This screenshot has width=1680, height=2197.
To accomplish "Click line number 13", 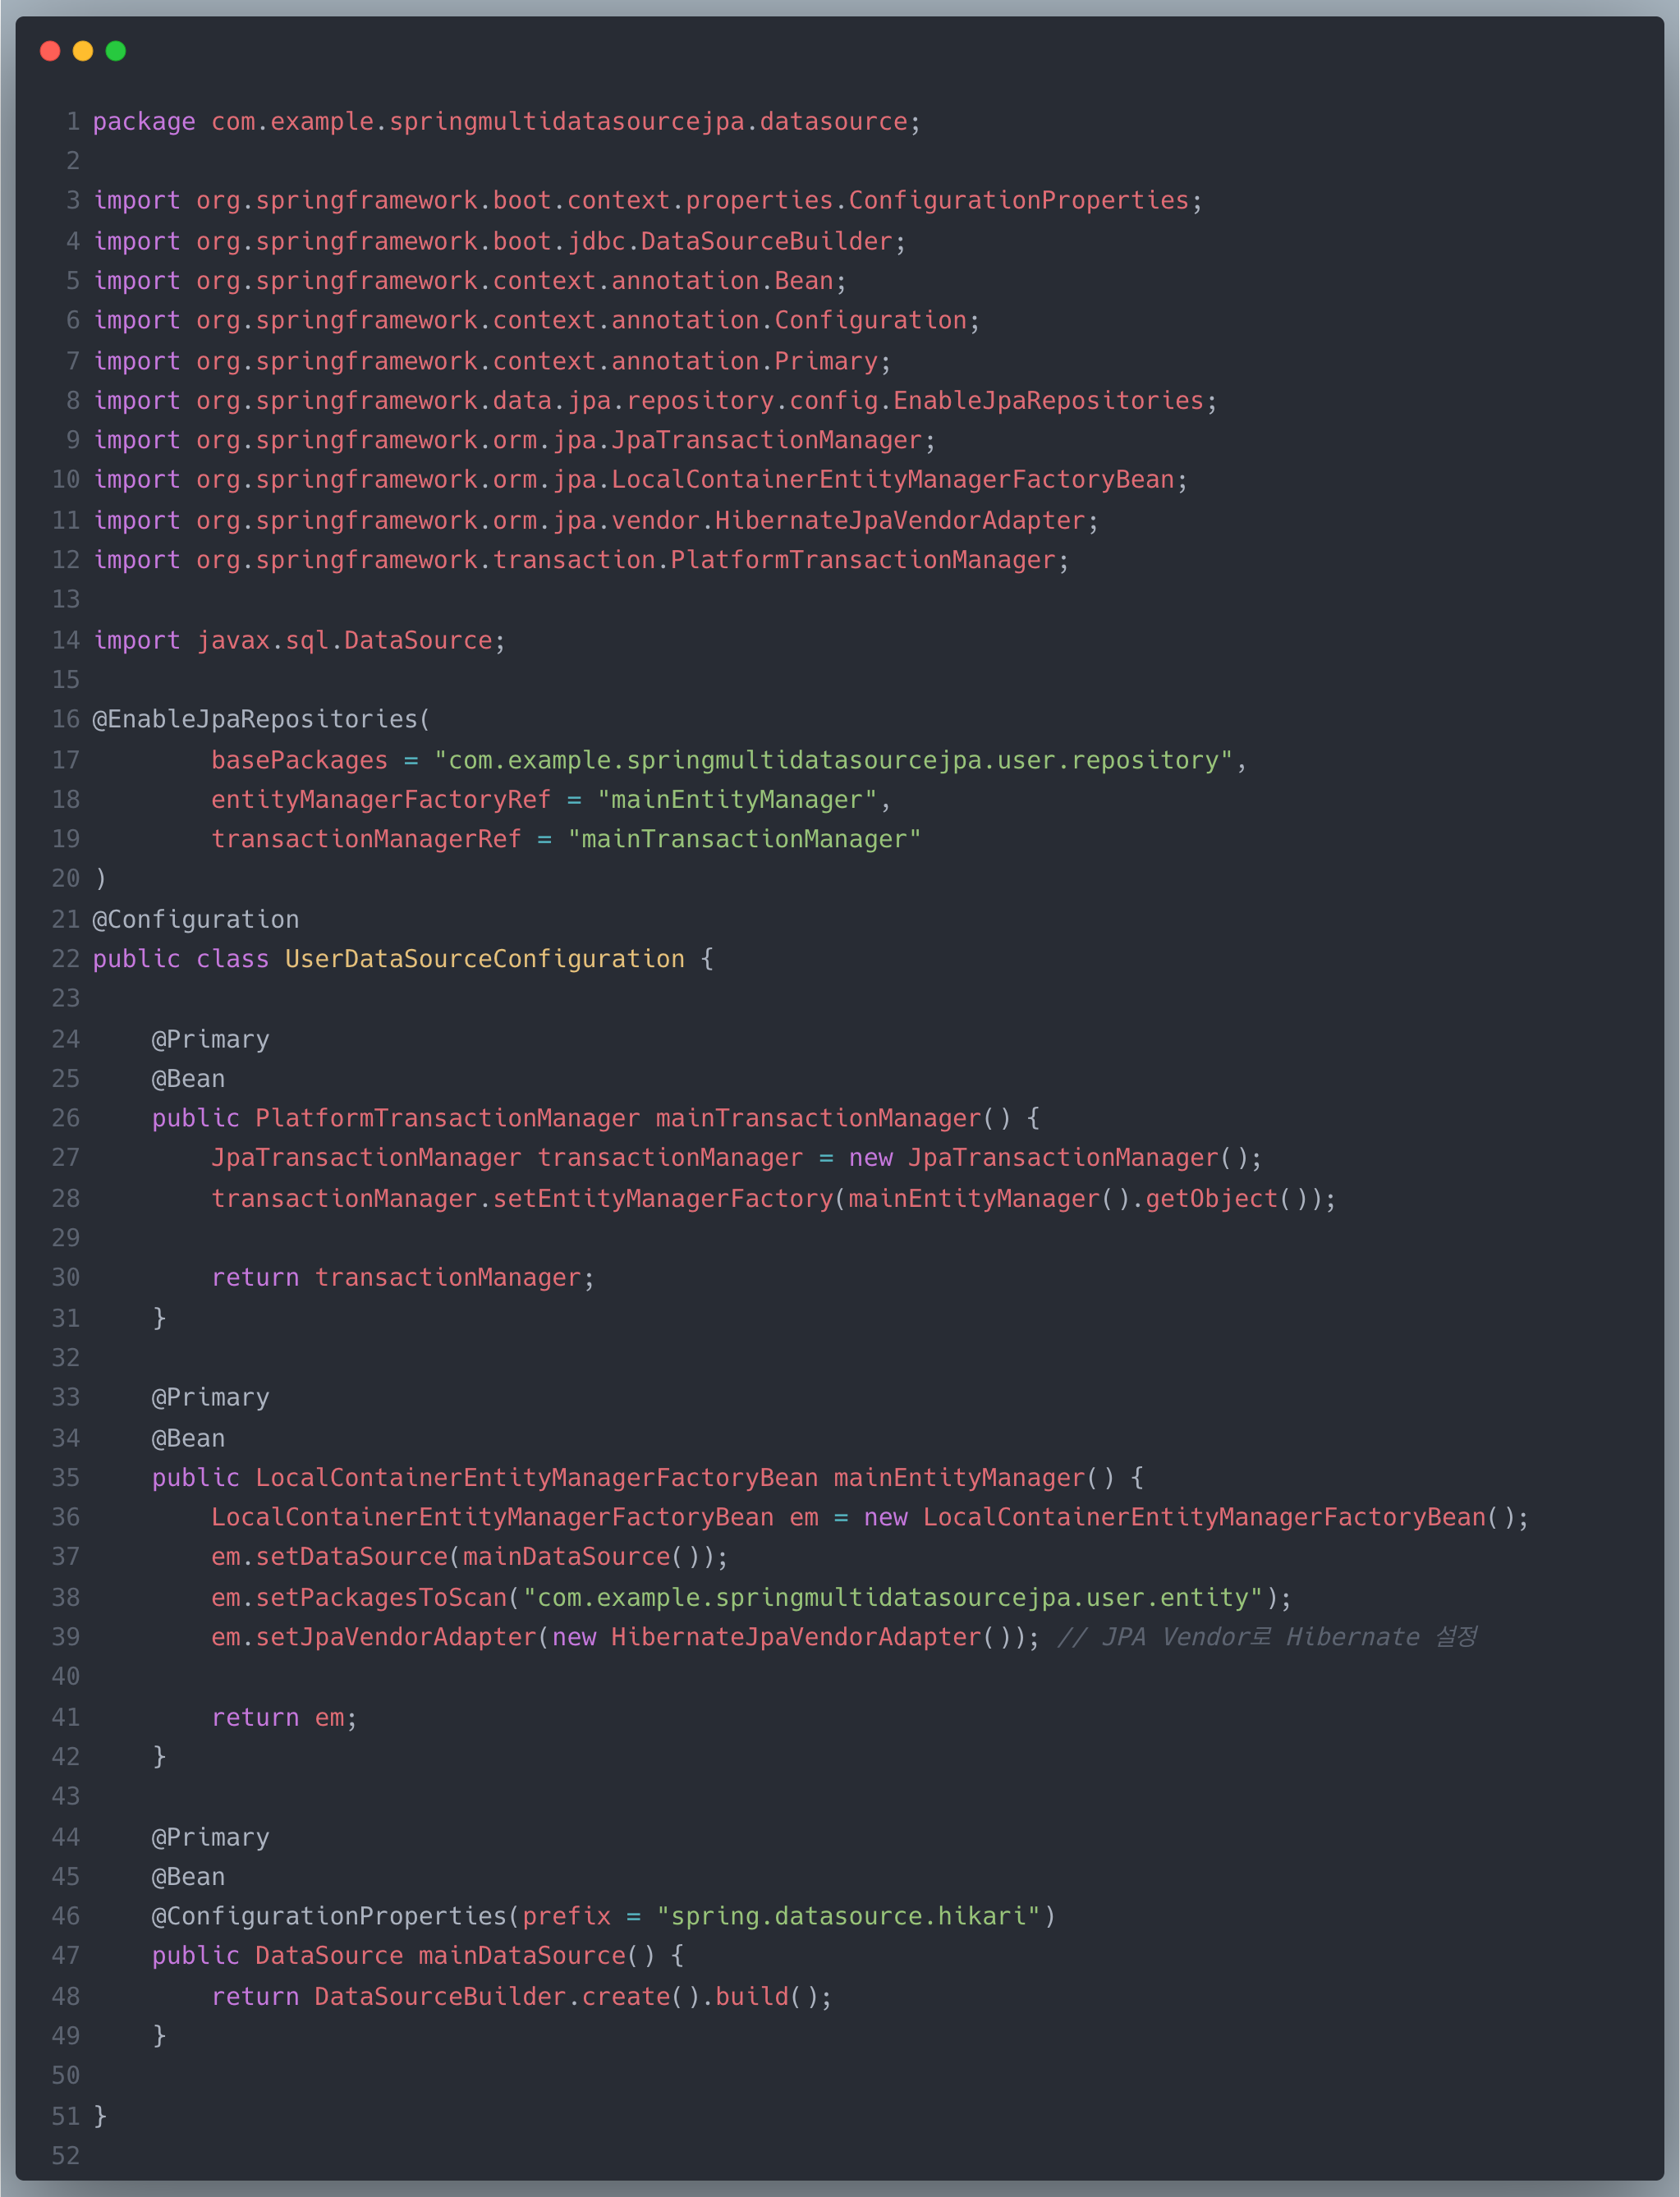I will 66,599.
